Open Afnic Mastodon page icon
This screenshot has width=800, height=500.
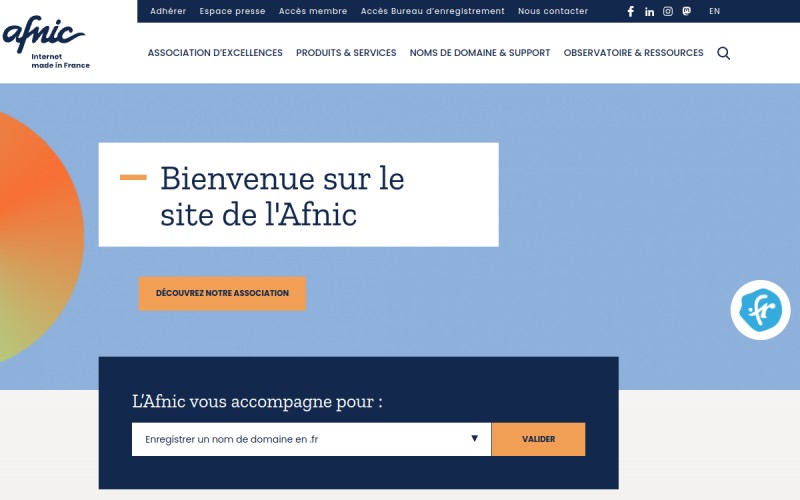pyautogui.click(x=687, y=11)
